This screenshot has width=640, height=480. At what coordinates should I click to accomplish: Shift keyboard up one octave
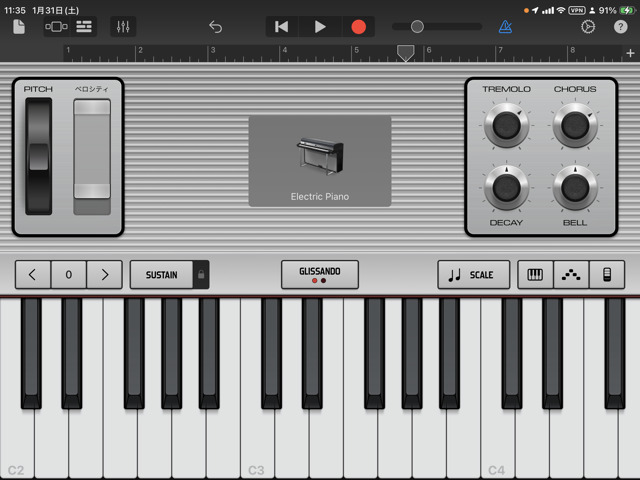click(104, 274)
